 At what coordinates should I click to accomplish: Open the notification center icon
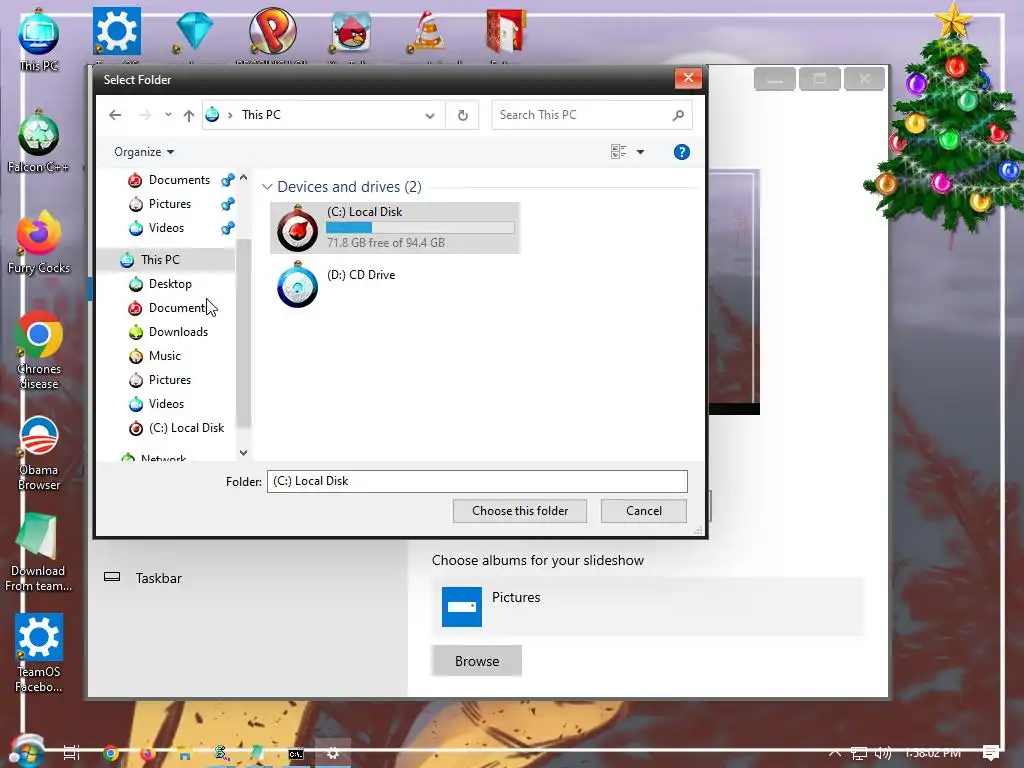click(x=990, y=753)
